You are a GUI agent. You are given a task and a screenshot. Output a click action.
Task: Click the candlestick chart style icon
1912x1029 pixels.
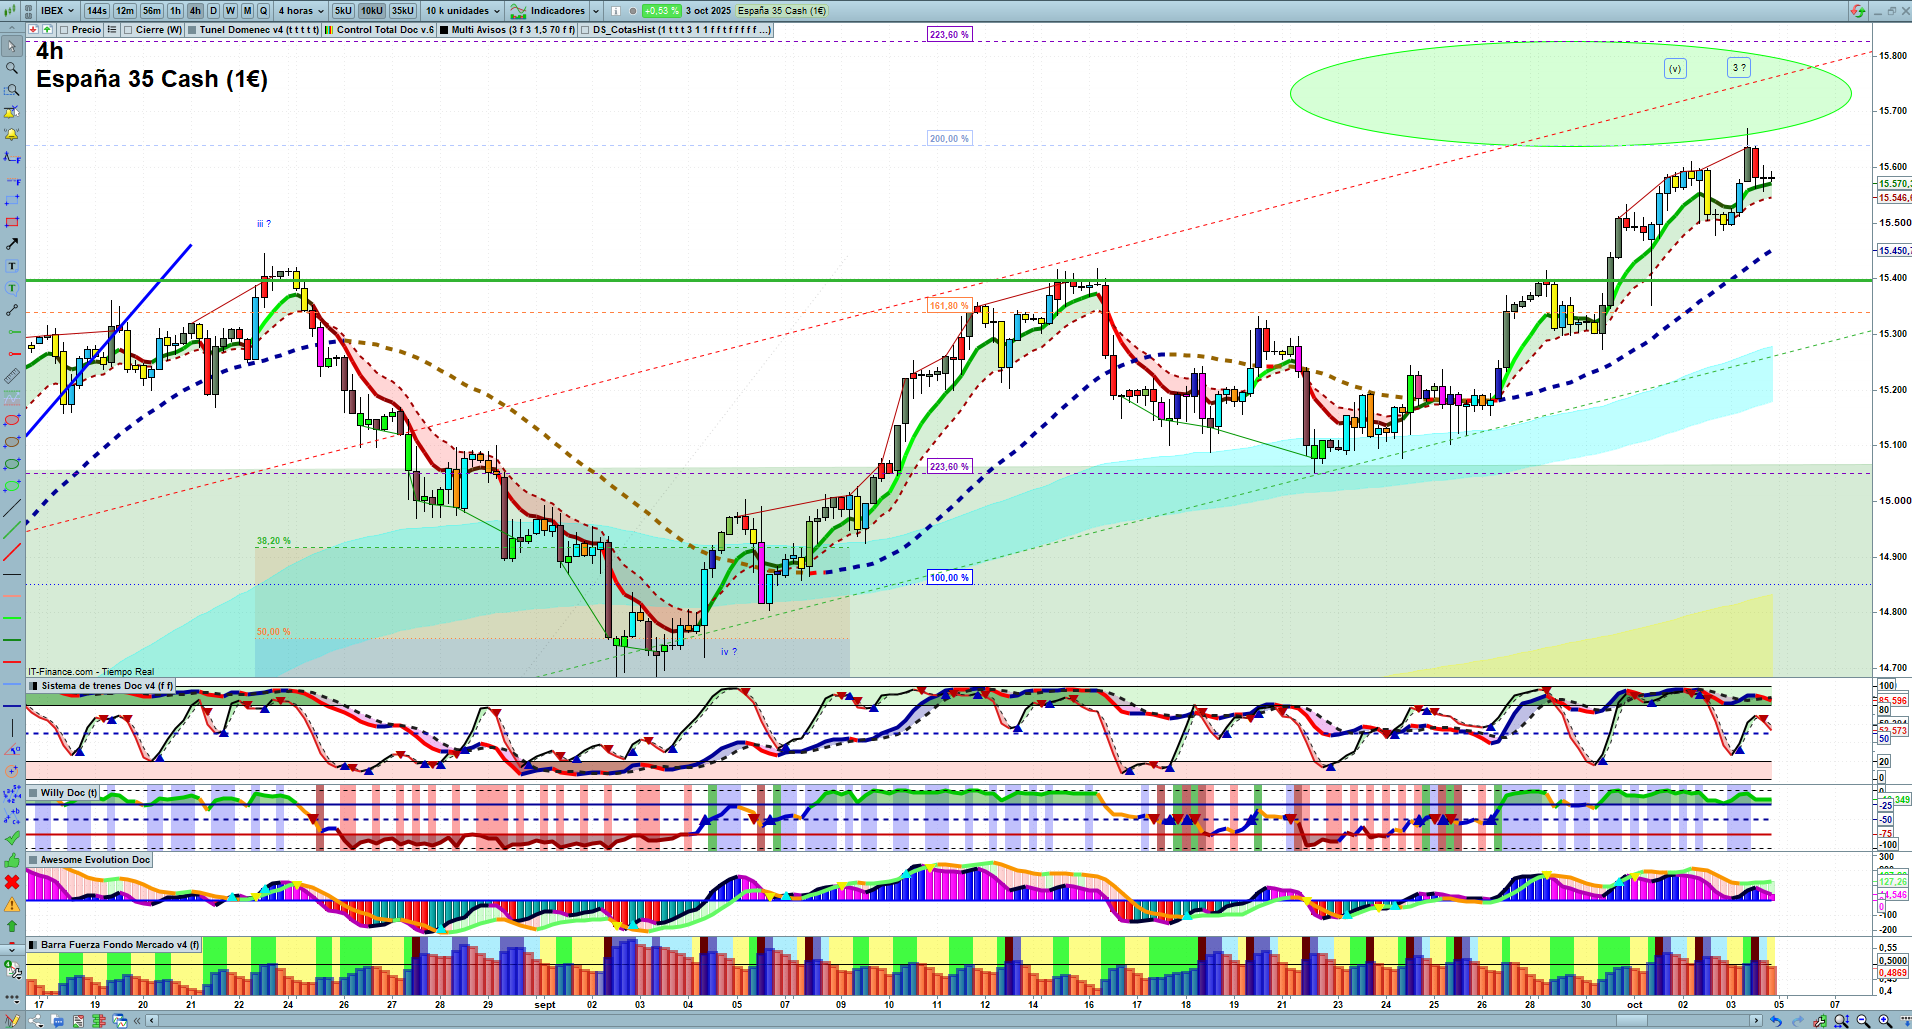[10, 11]
